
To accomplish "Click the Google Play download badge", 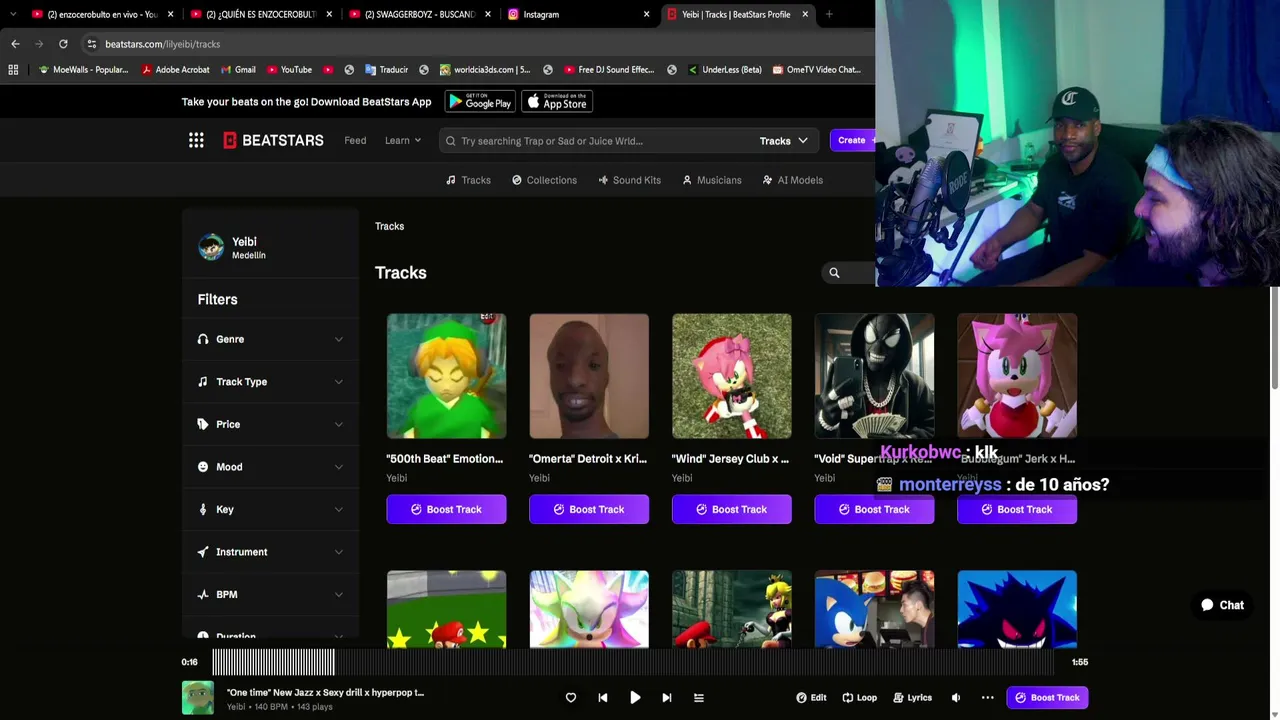I will [480, 101].
